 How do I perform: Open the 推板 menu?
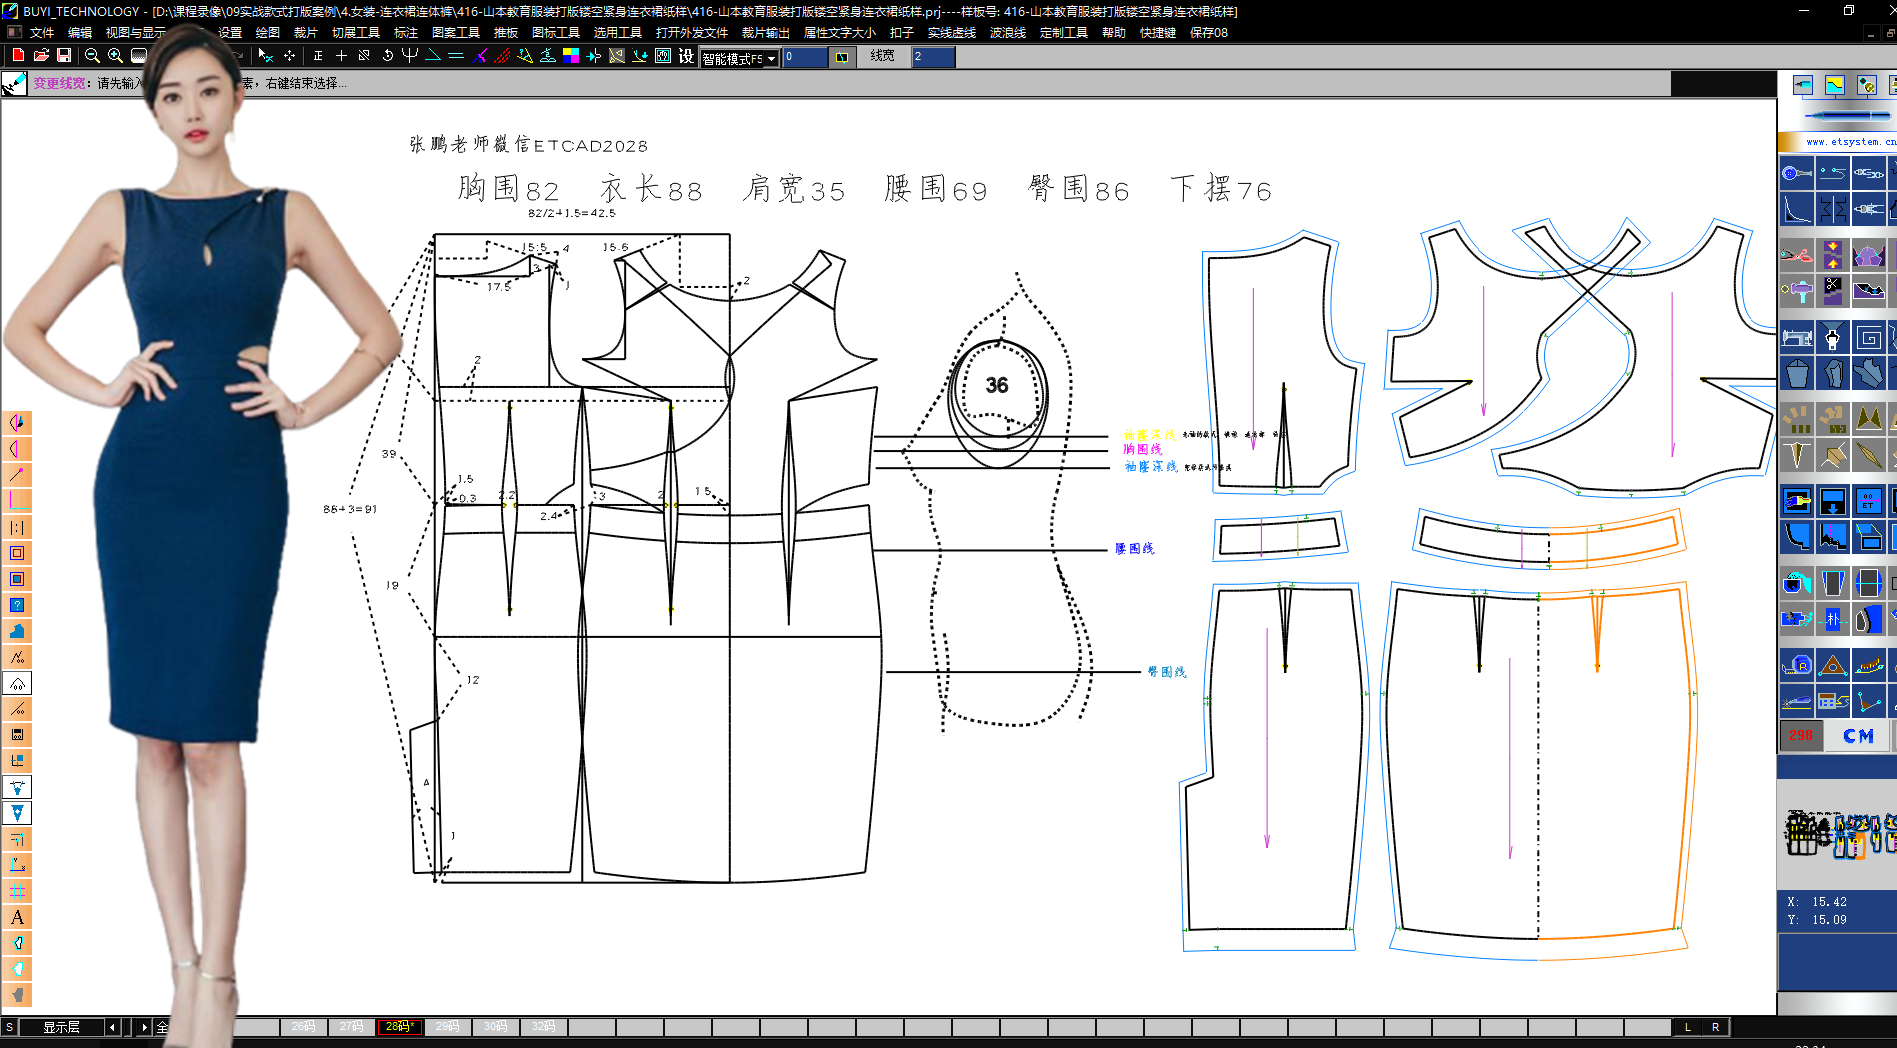point(505,32)
